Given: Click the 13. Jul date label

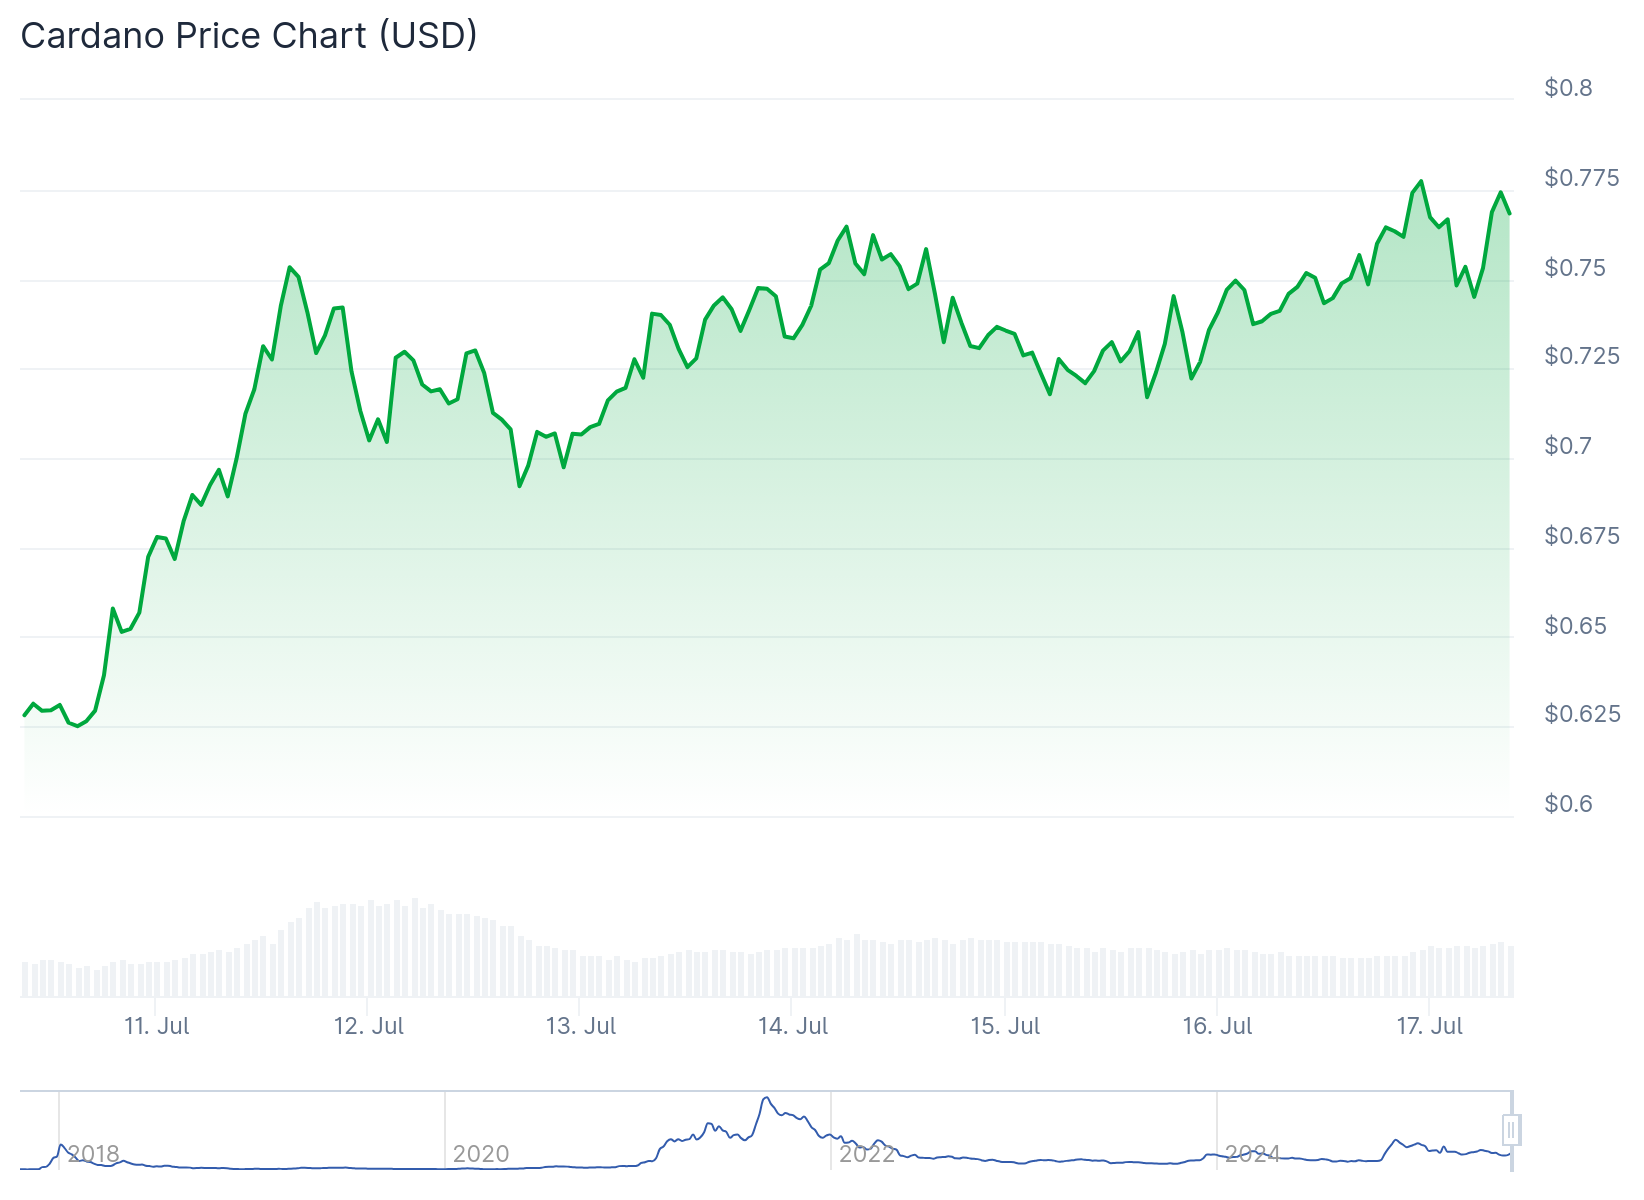Looking at the screenshot, I should point(581,1026).
